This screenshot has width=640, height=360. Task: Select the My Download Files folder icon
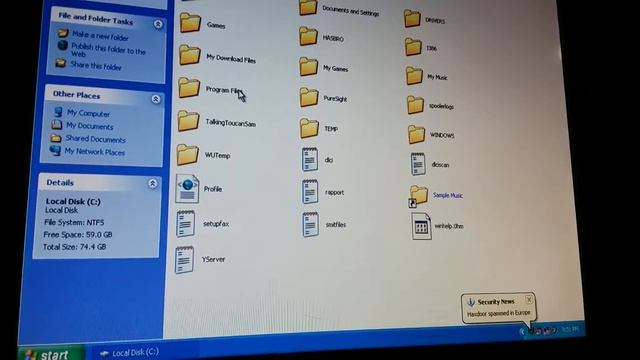click(190, 55)
